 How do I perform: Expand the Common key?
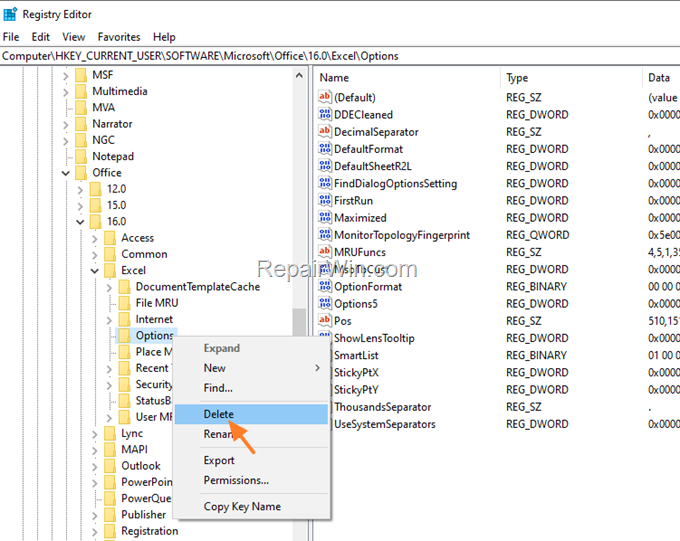click(x=95, y=254)
